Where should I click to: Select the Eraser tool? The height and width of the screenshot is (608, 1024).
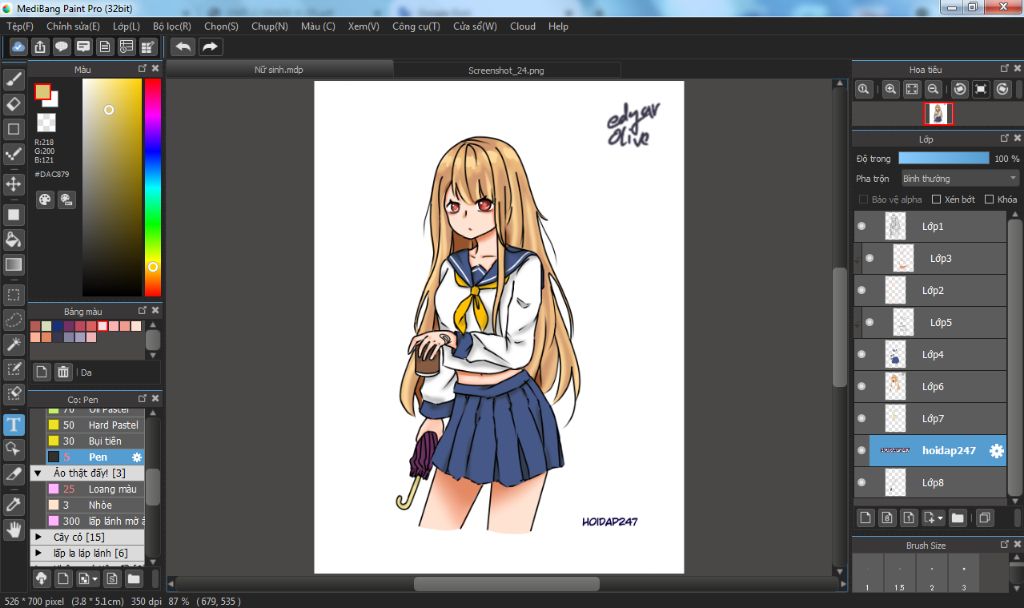[14, 104]
